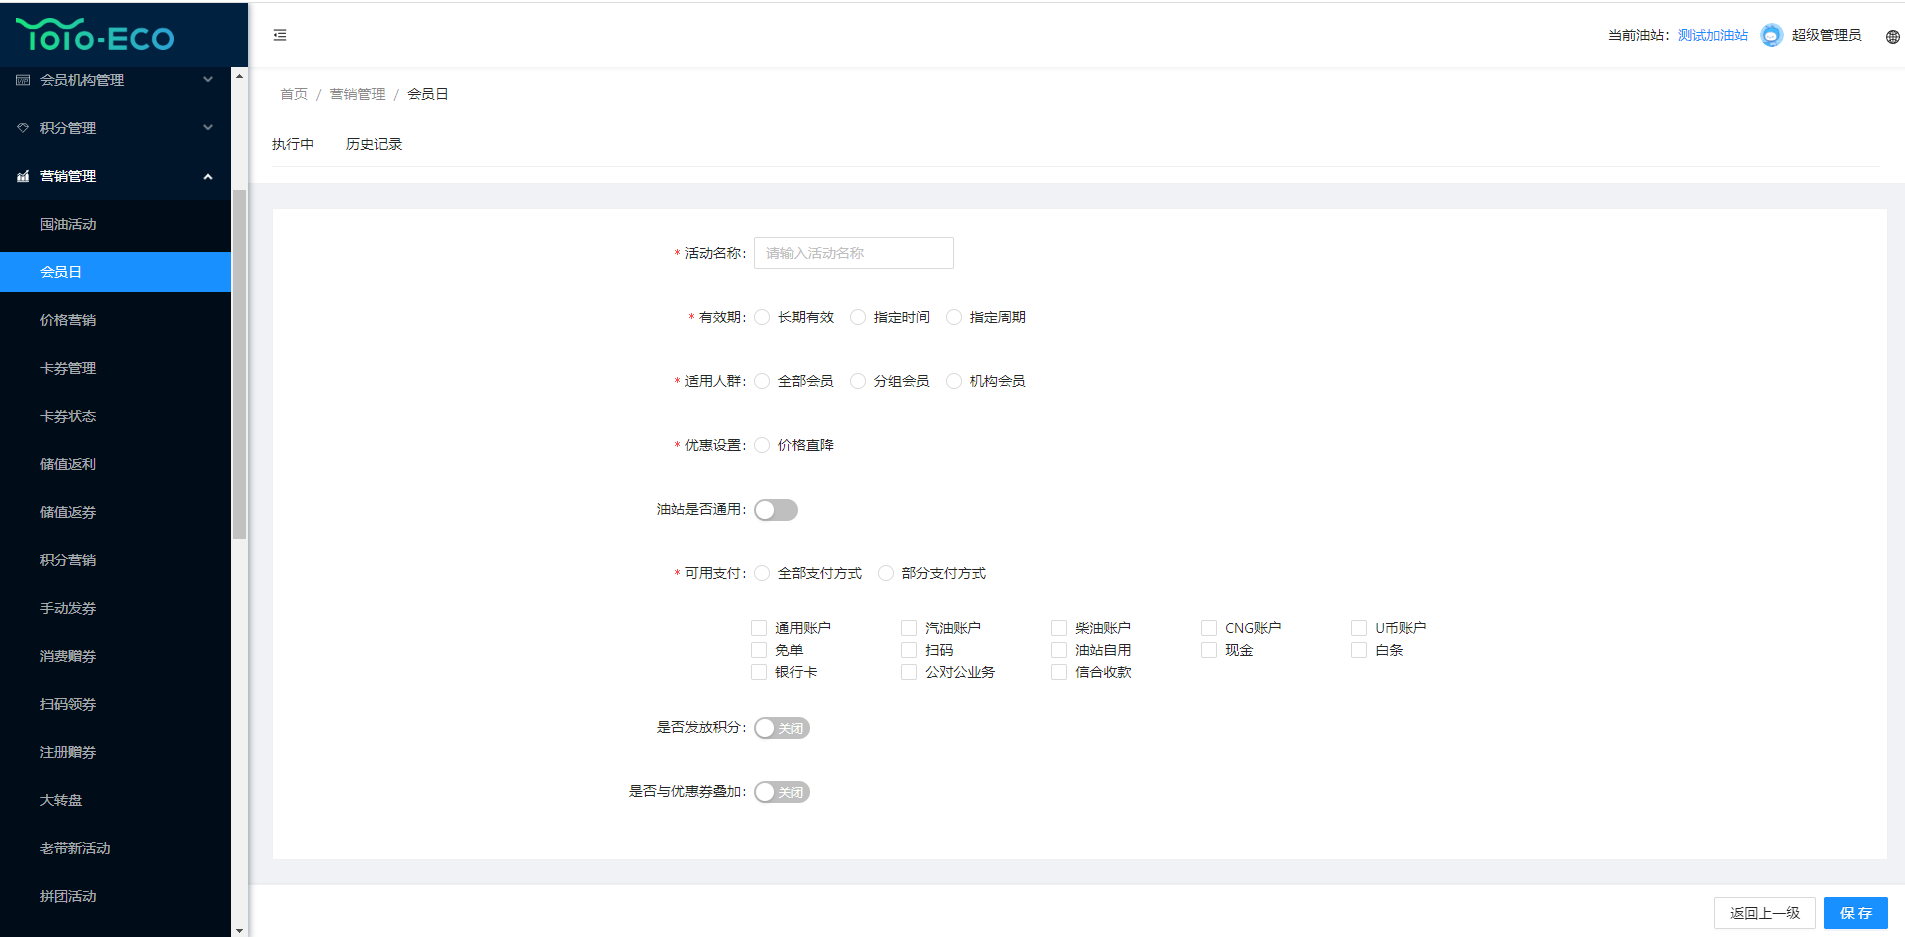Click the 会员机构管理 menu icon
1905x937 pixels.
click(23, 80)
